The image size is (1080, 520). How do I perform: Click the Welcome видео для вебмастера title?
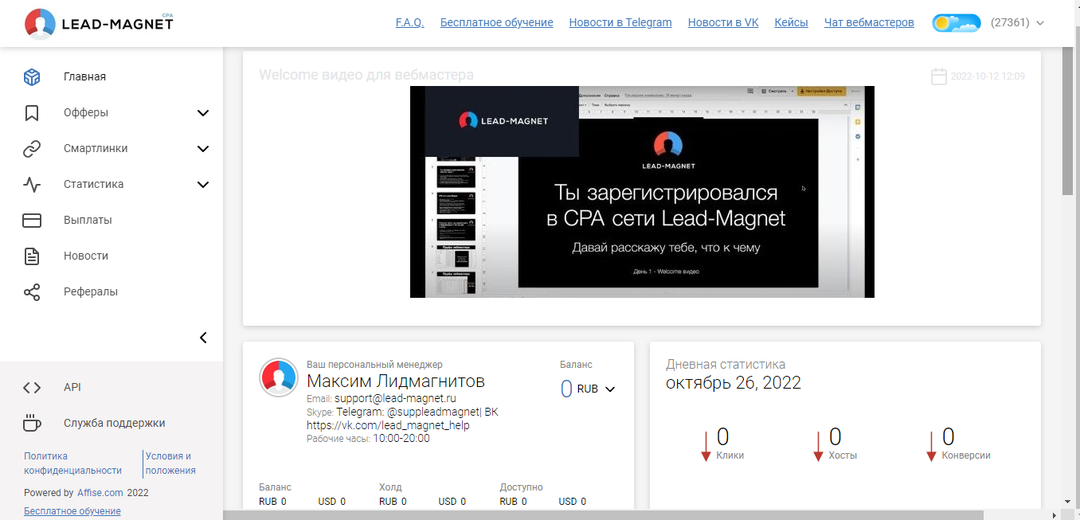click(366, 75)
